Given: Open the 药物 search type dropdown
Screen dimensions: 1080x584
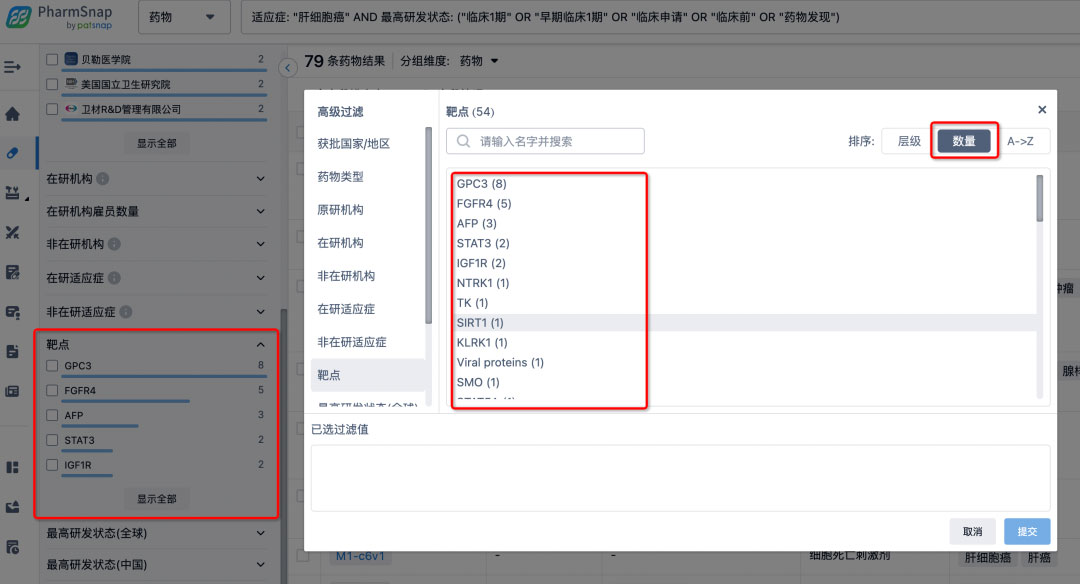Looking at the screenshot, I should [181, 17].
